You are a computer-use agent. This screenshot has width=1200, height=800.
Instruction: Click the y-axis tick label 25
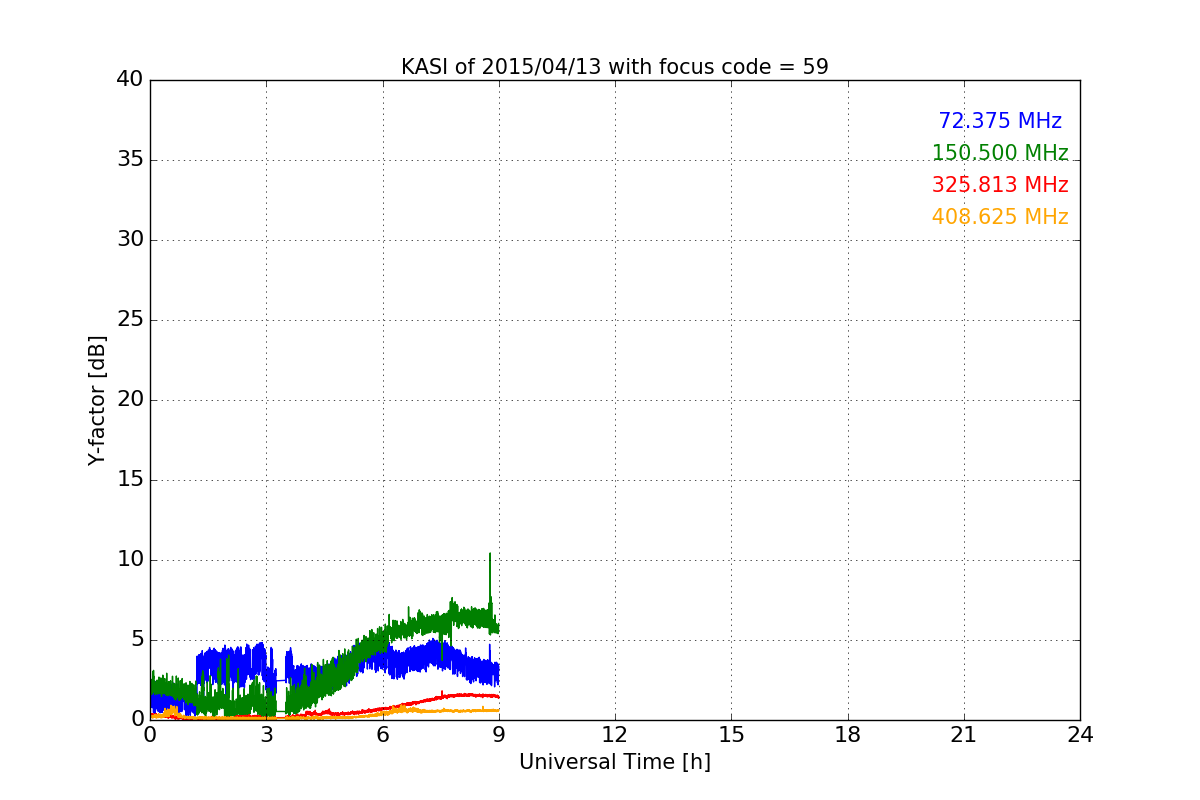(130, 320)
